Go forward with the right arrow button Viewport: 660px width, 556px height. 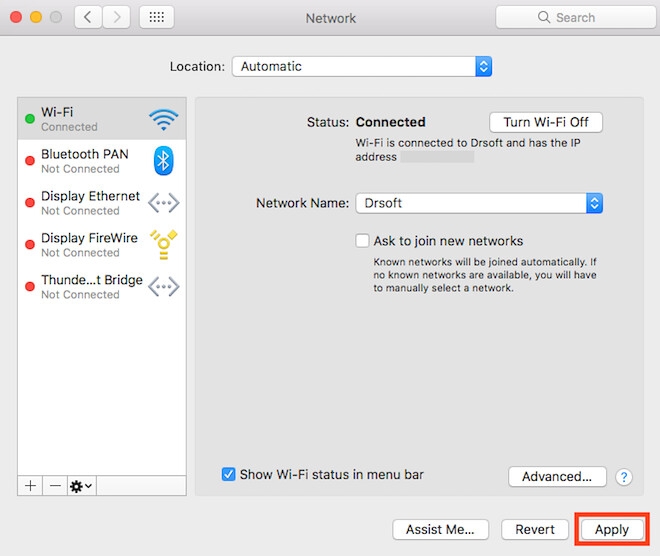(117, 17)
